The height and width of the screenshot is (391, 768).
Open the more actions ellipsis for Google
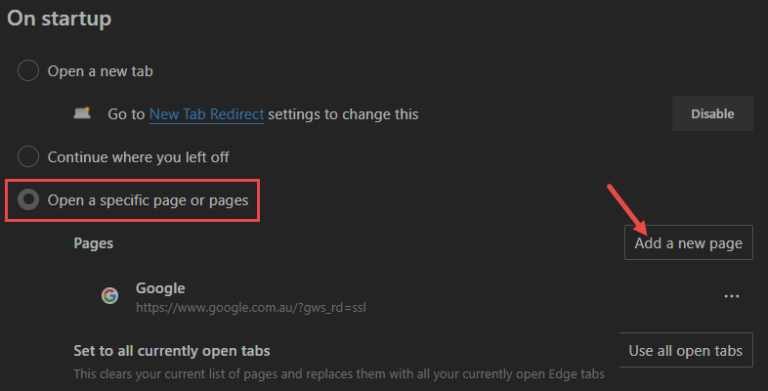click(x=731, y=296)
